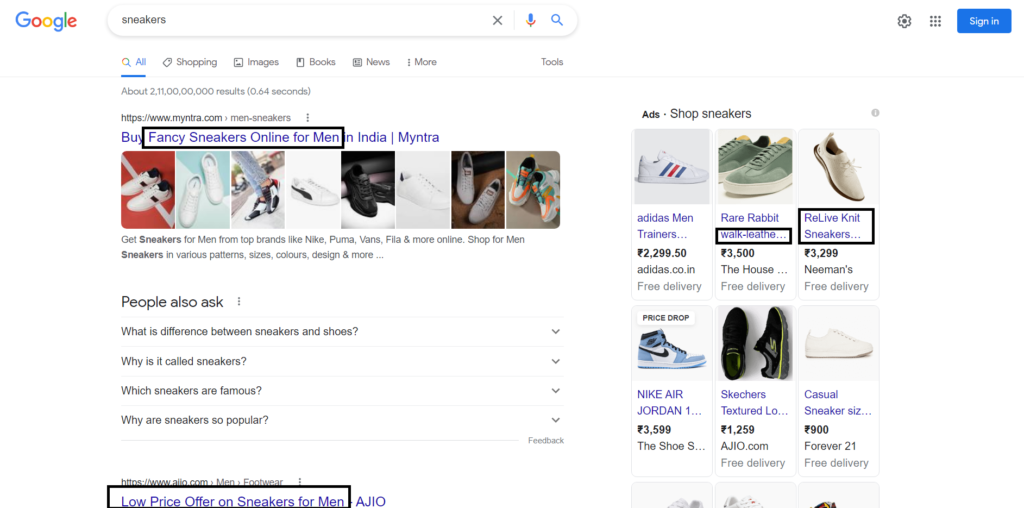1024x508 pixels.
Task: Click the ₹2,299.50 price text
Action: pyautogui.click(x=662, y=253)
